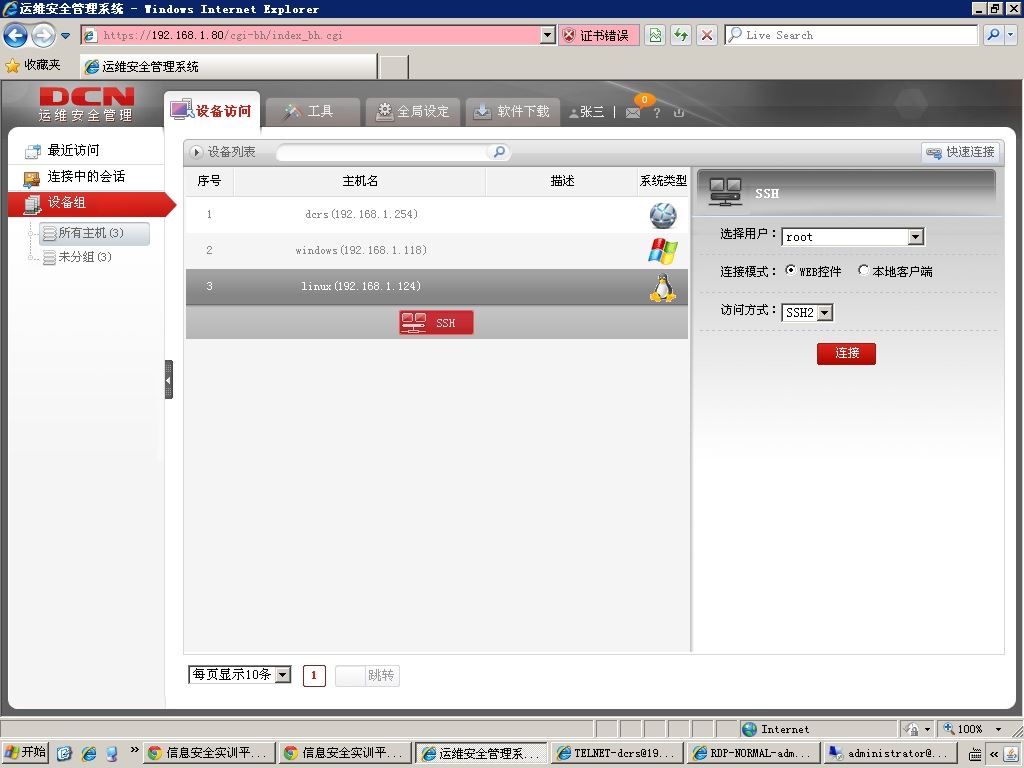Viewport: 1024px width, 768px height.
Task: Open the search provider dropdown arrow
Action: tap(1010, 35)
